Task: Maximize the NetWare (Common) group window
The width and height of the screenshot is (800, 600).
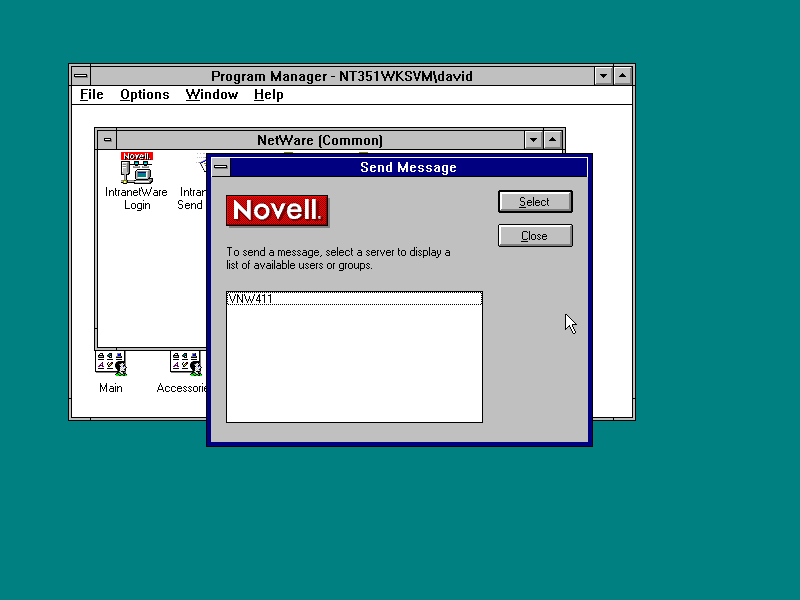Action: [x=553, y=140]
